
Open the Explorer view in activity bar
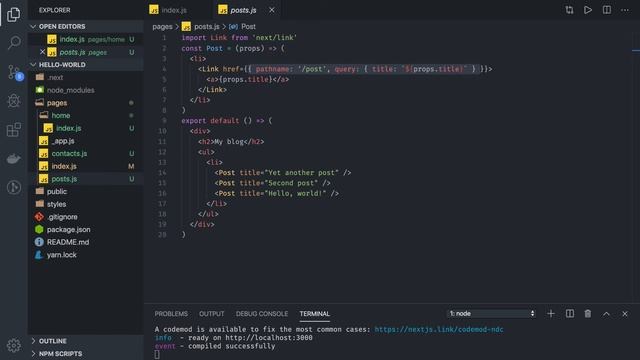coord(13,15)
